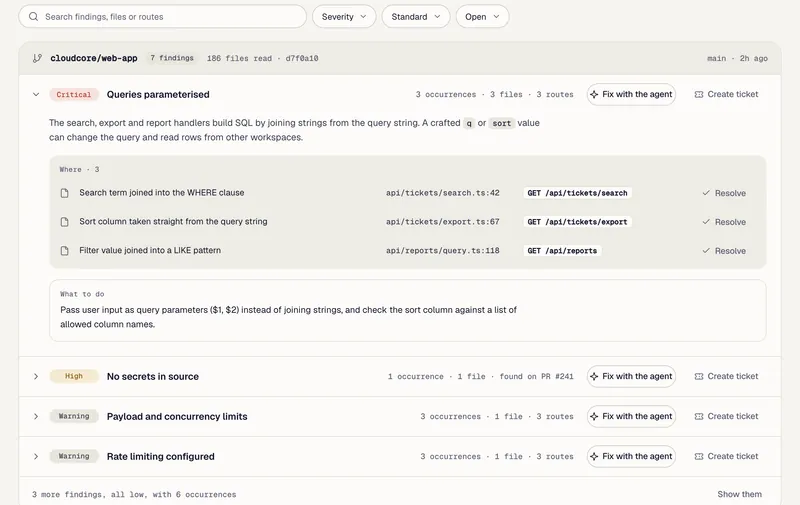Image resolution: width=800 pixels, height=505 pixels.
Task: Click the search magnifier icon
Action: click(x=33, y=16)
